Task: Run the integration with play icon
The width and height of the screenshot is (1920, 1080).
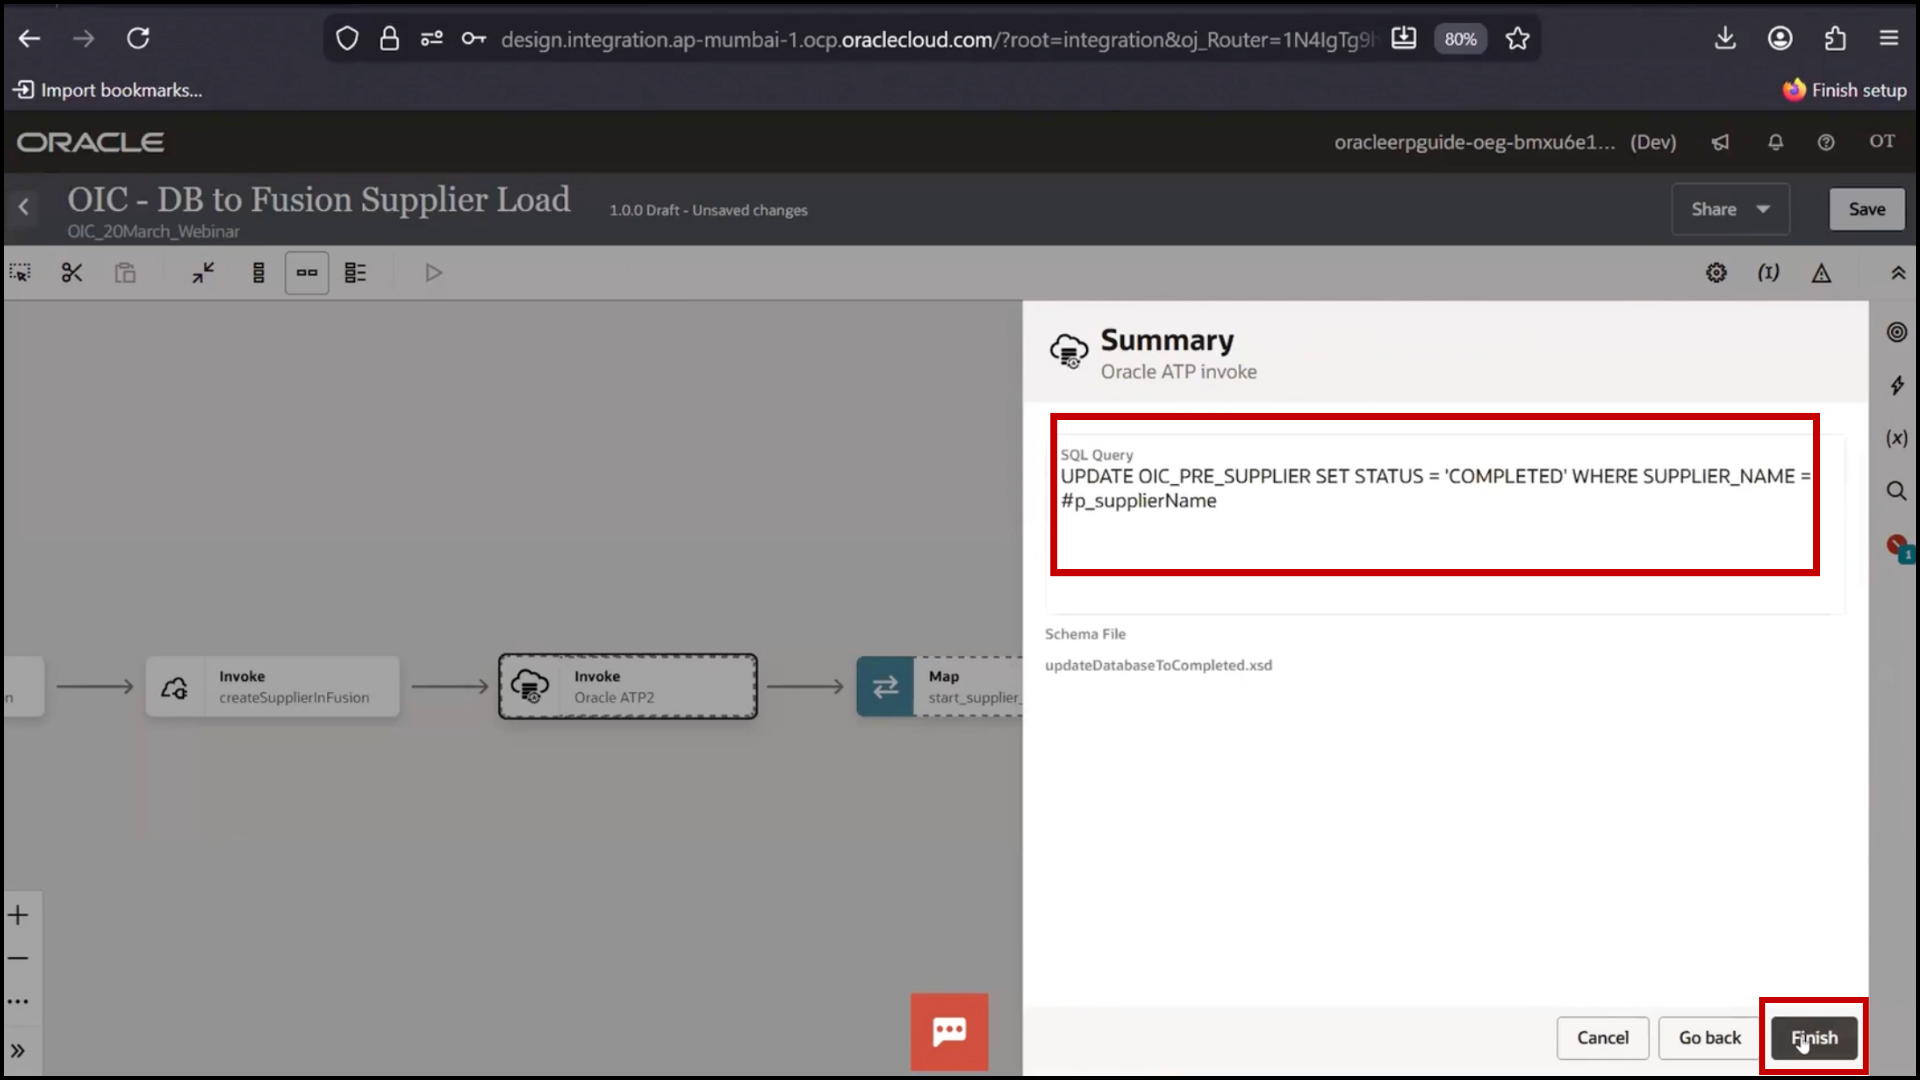Action: tap(433, 273)
